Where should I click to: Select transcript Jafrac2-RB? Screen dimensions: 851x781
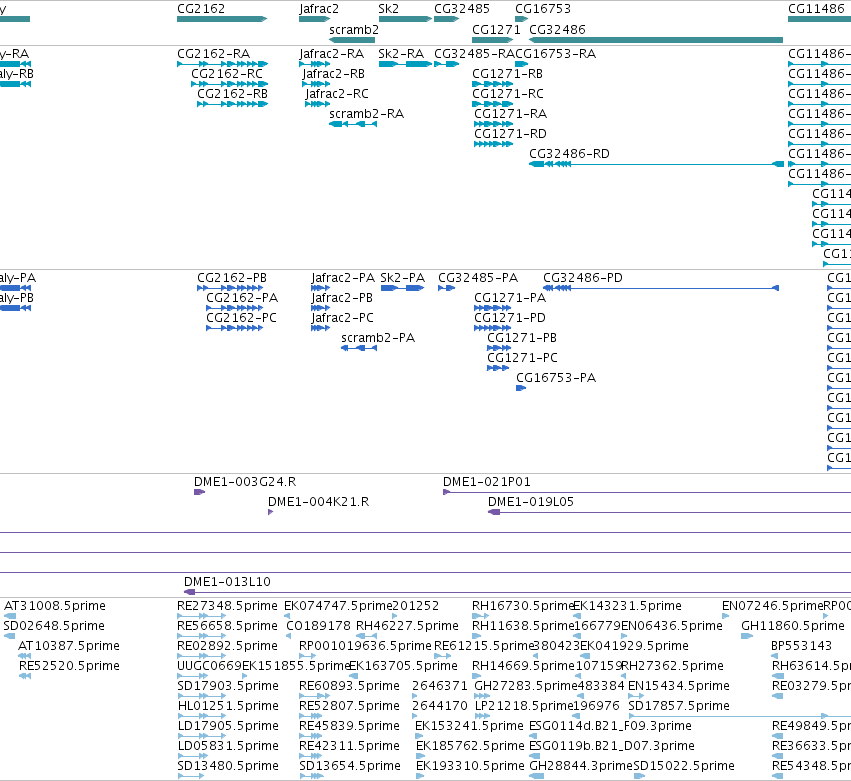316,84
